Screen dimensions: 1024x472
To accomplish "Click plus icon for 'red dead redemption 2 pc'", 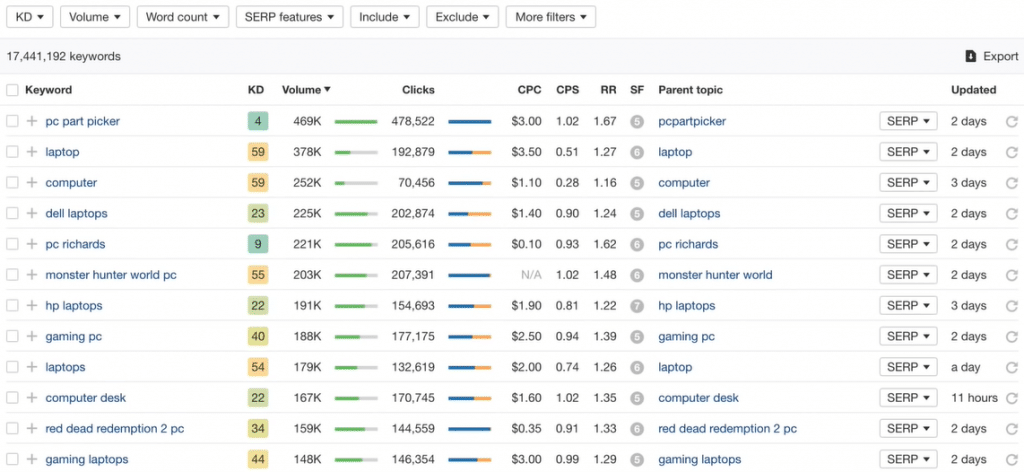I will pyautogui.click(x=32, y=428).
